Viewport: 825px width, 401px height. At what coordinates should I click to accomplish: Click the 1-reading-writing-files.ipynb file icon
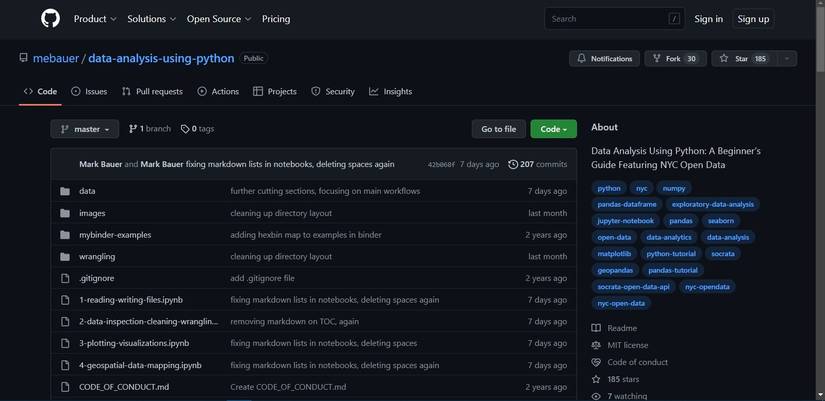pyautogui.click(x=65, y=300)
